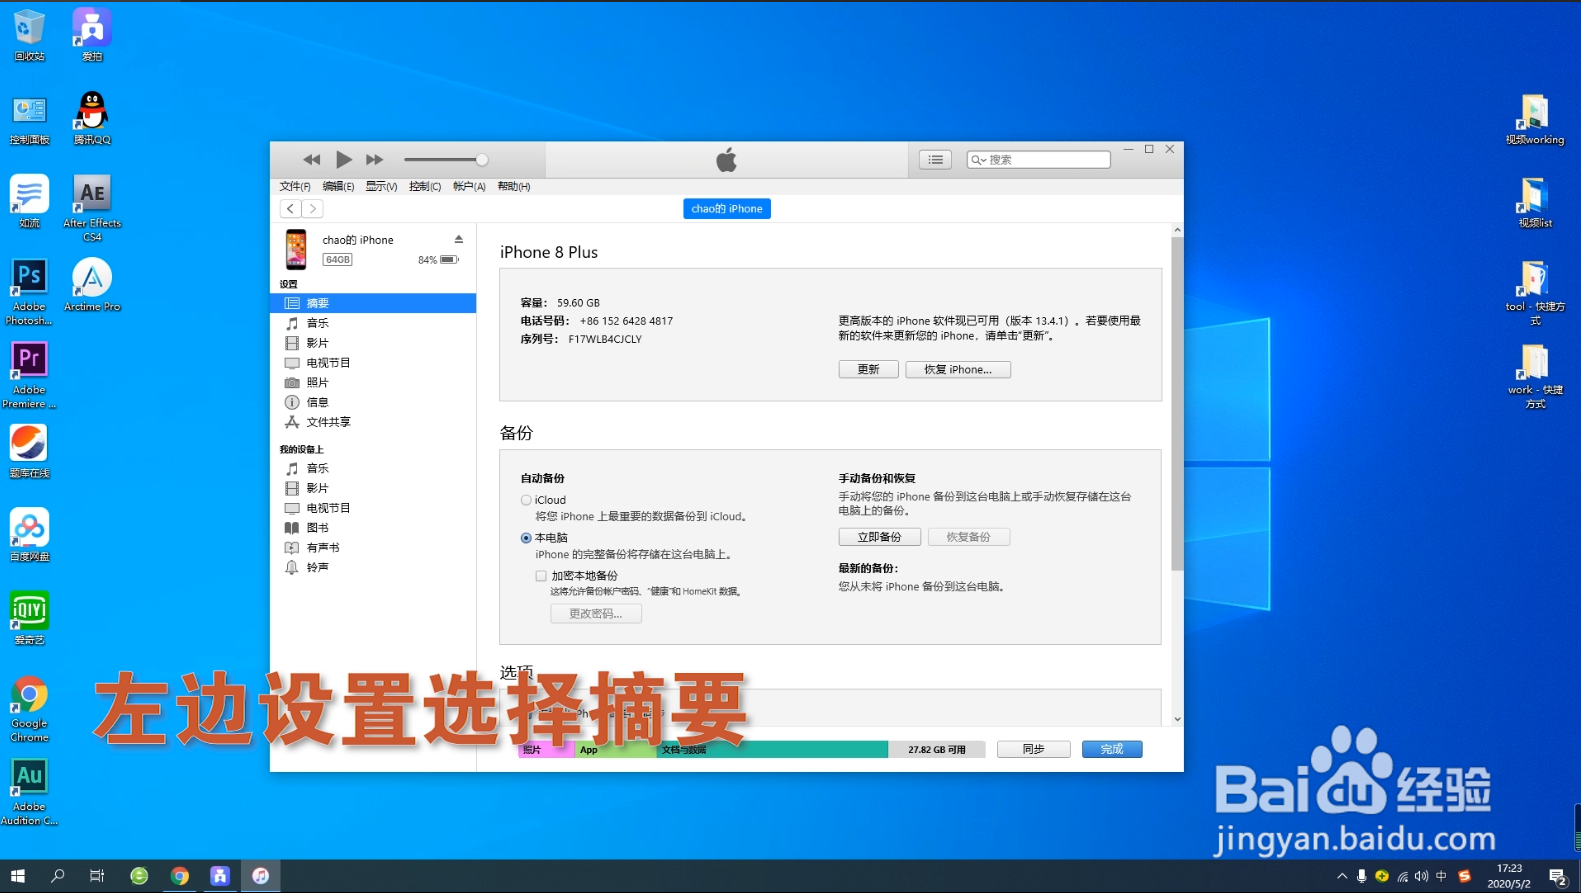1581x893 pixels.
Task: Click the 更新 button
Action: pos(868,370)
